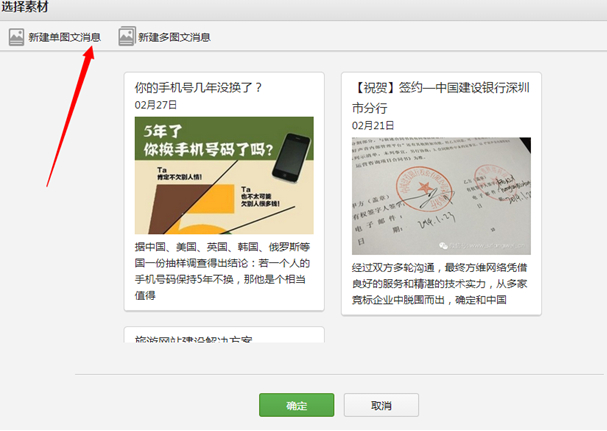Click the summary text starting with 经过双方多轮沟通
607x431 pixels.
pos(441,283)
